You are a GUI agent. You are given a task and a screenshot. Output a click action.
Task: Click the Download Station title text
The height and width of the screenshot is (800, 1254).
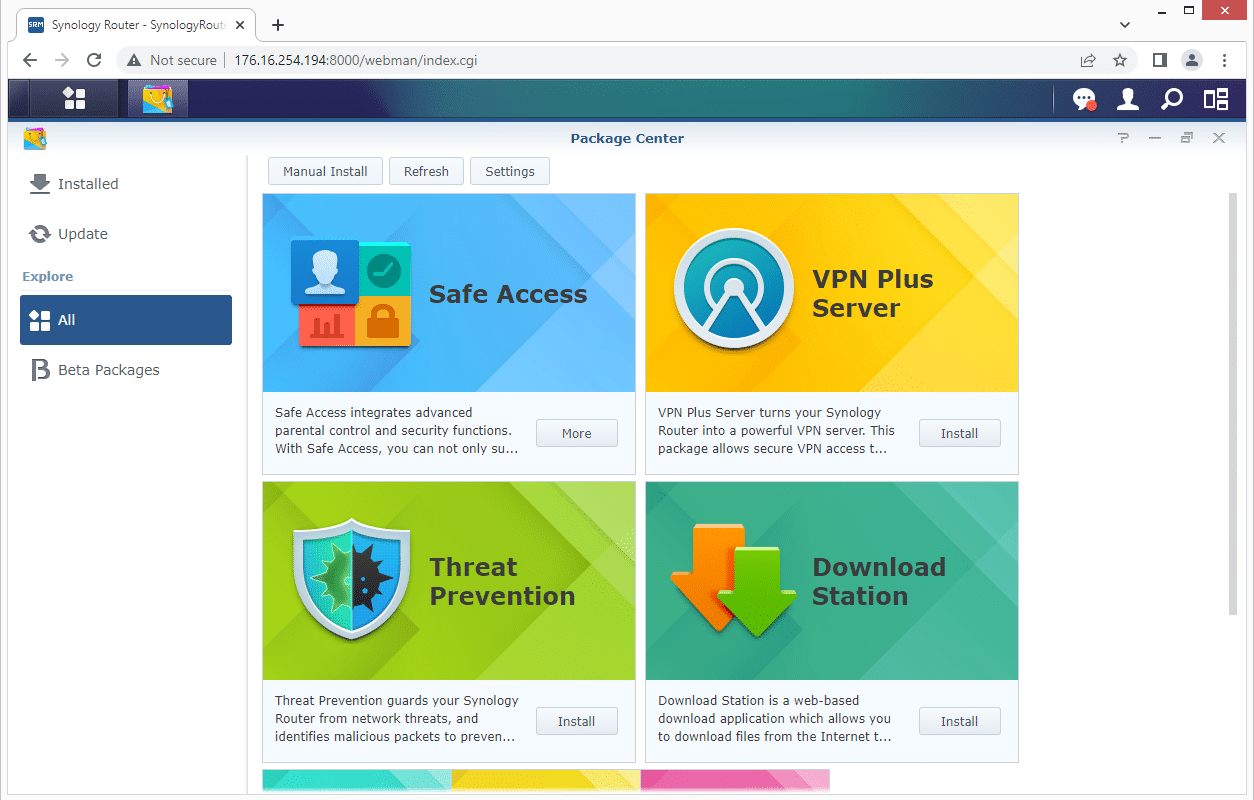coord(879,582)
